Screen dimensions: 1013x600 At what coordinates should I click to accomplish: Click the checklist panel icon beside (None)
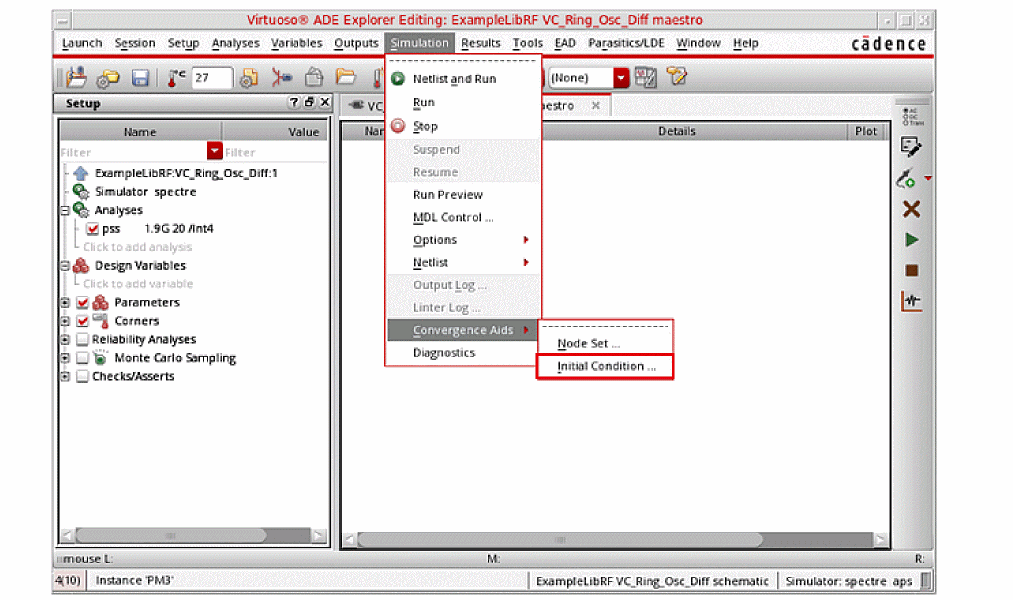645,78
